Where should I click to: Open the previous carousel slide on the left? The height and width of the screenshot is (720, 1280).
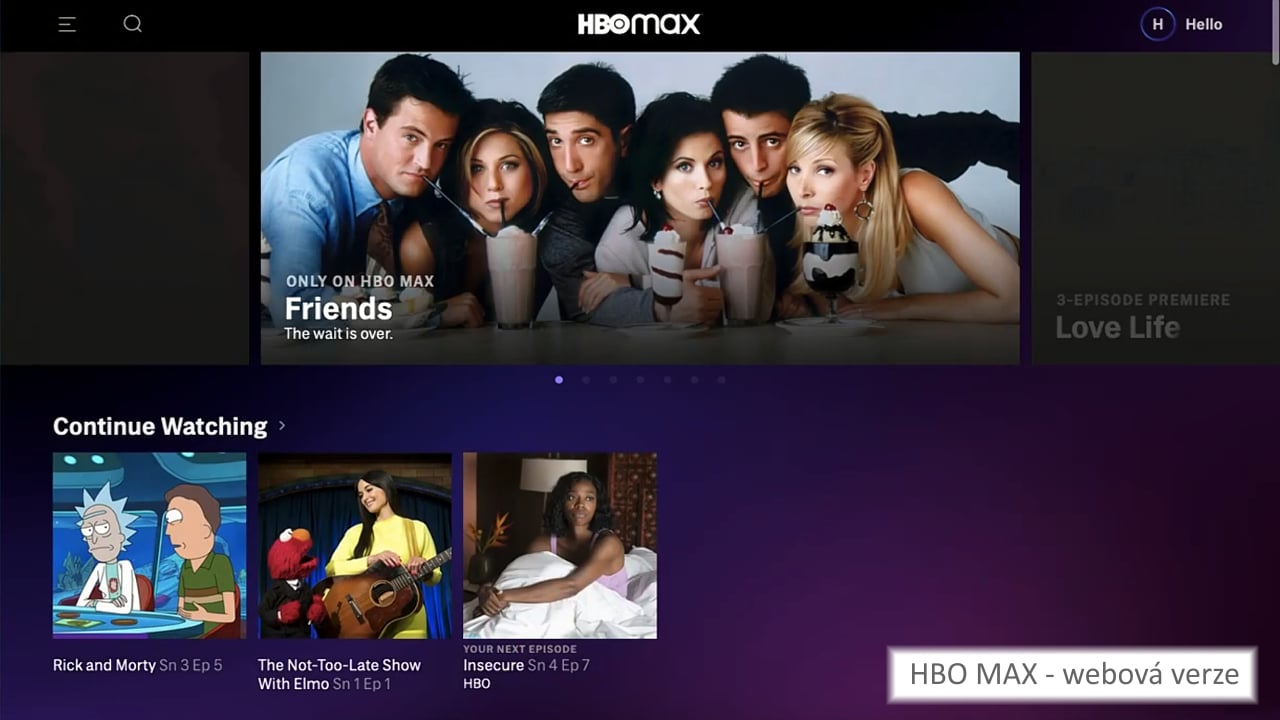click(x=125, y=205)
